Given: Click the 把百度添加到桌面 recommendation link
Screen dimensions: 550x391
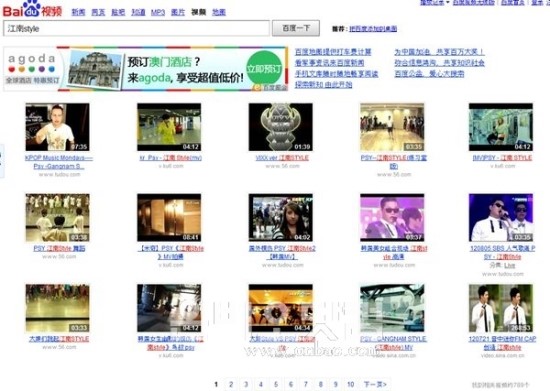Looking at the screenshot, I should [373, 29].
